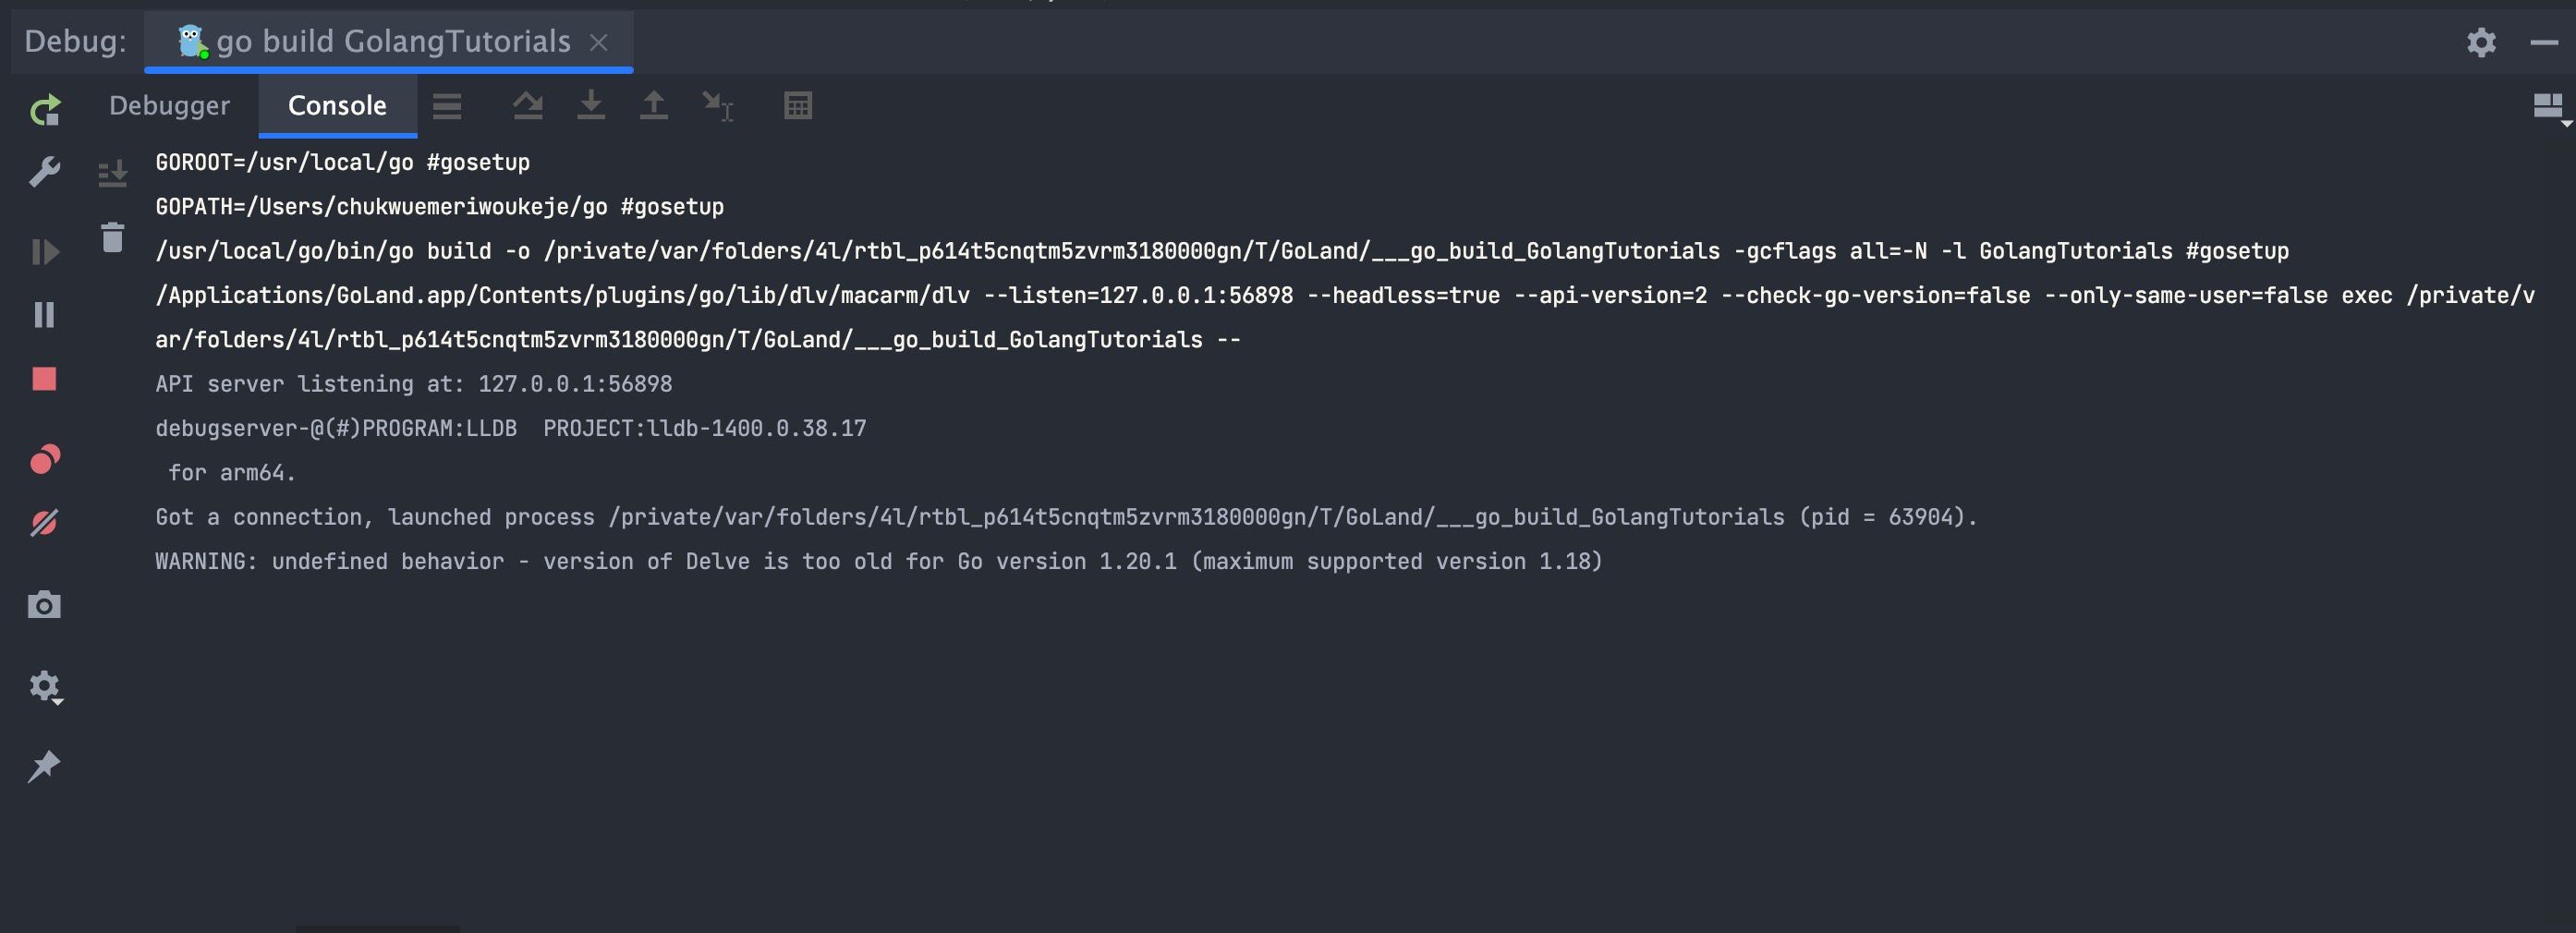
Task: Click the Run to Cursor icon
Action: tap(718, 106)
